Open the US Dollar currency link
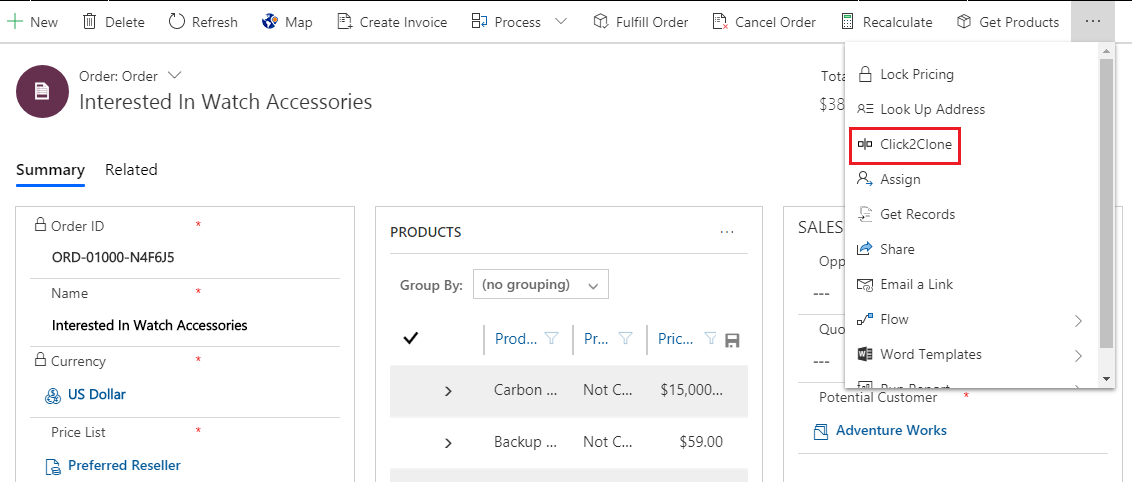This screenshot has width=1132, height=482. pos(97,394)
